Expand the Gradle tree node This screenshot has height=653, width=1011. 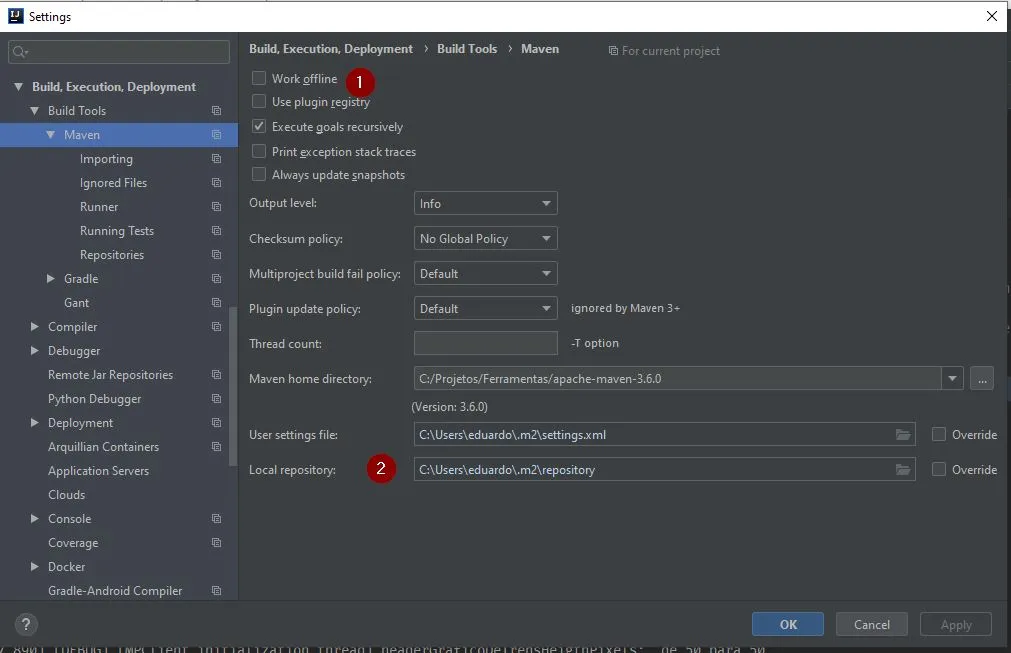click(x=51, y=278)
